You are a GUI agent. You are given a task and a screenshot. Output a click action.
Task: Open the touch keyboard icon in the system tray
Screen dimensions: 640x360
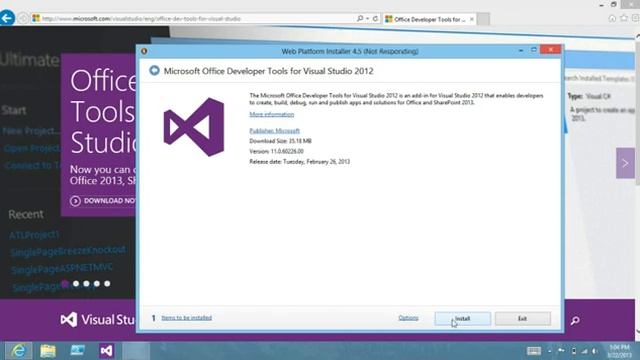click(534, 351)
